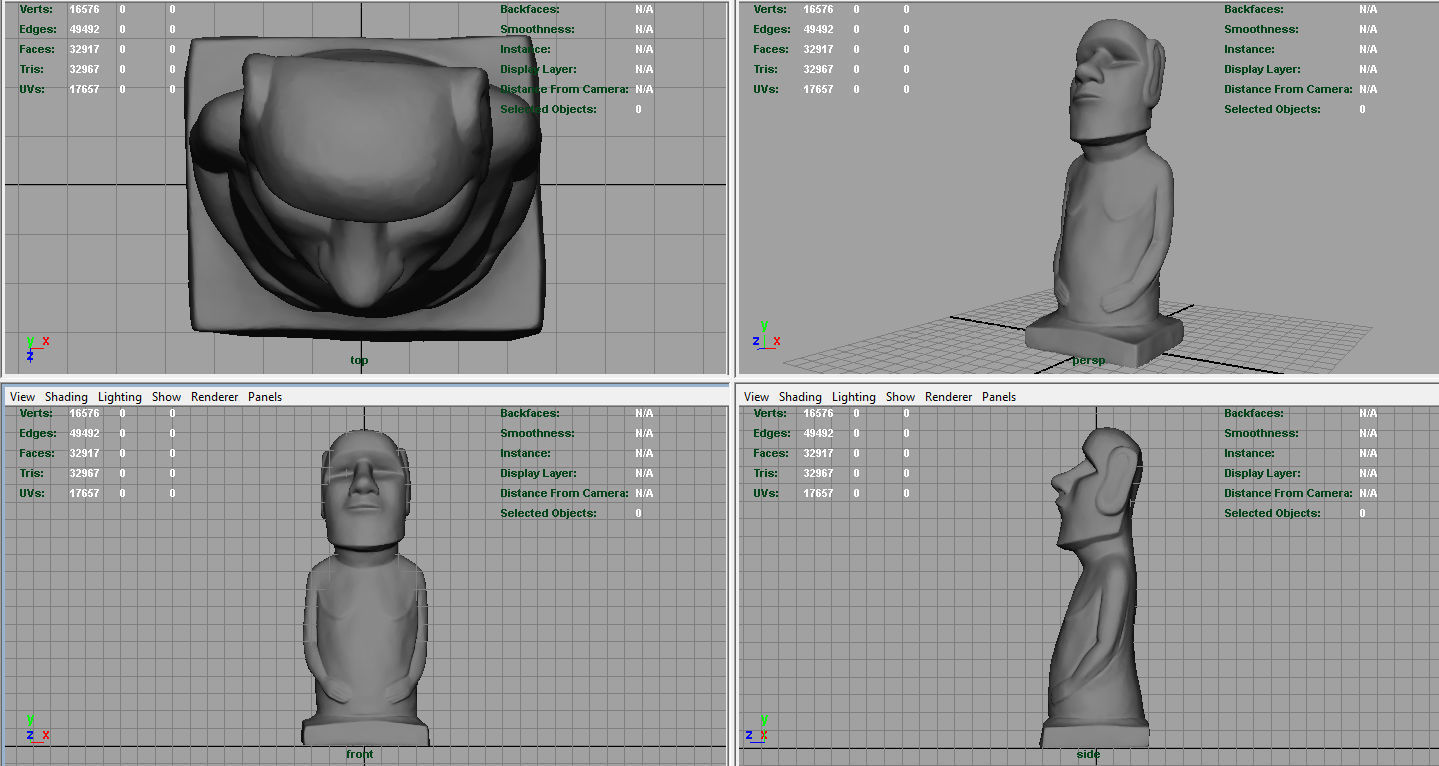
Task: Click the "top" camera name label
Action: (x=359, y=360)
